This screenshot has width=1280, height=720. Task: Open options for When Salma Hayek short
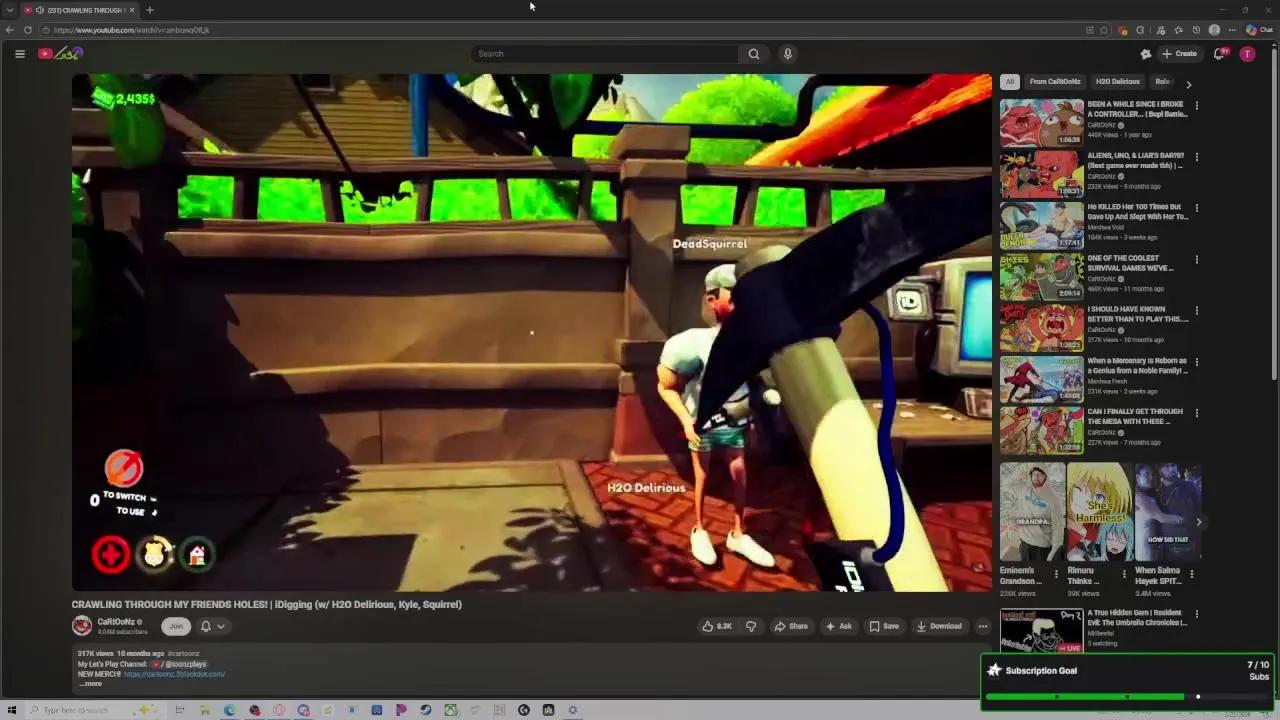(1192, 574)
